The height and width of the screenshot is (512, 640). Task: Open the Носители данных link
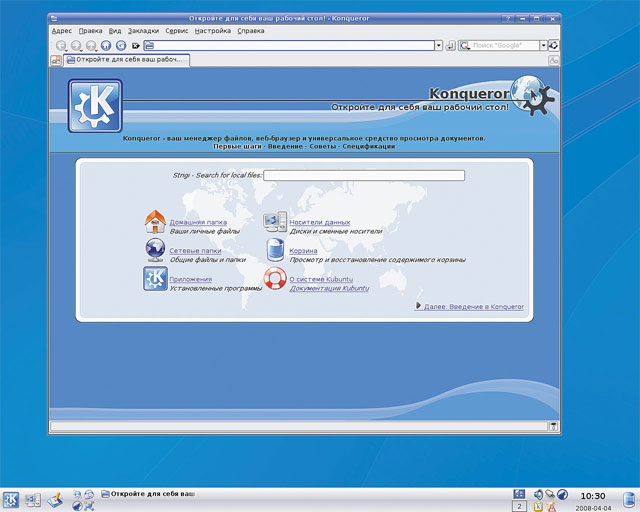320,222
